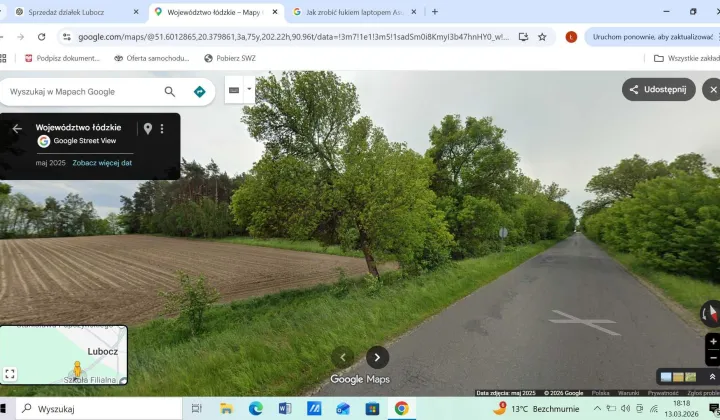Zoom out with the minus button

click(x=713, y=358)
